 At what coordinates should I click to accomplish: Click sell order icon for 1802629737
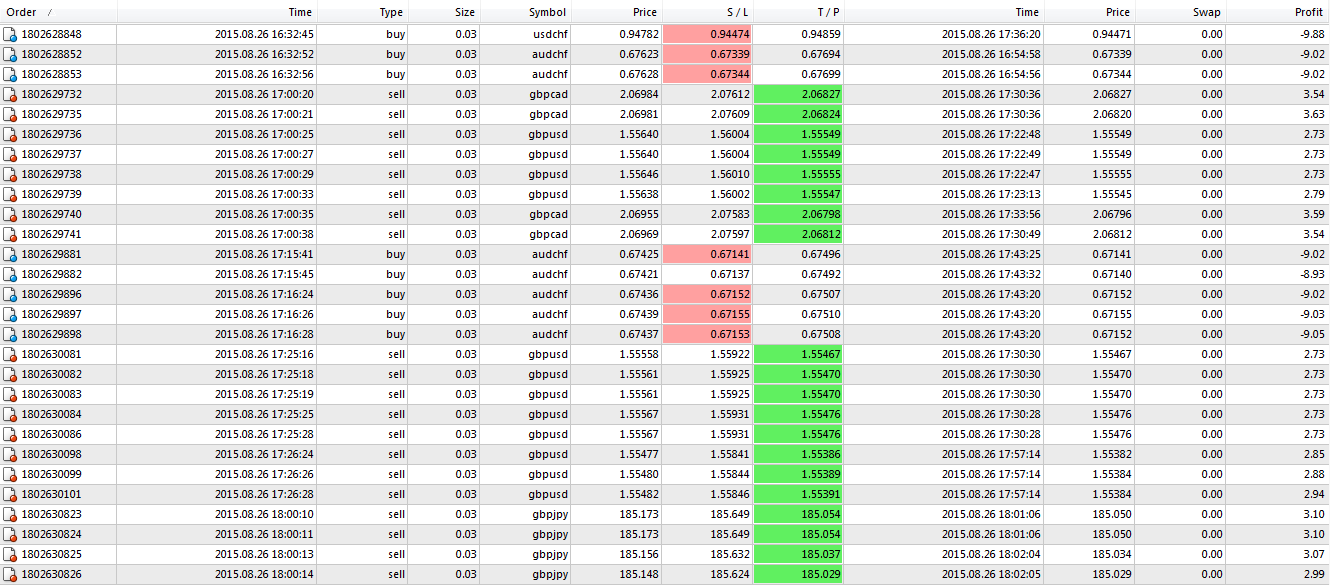(x=10, y=154)
